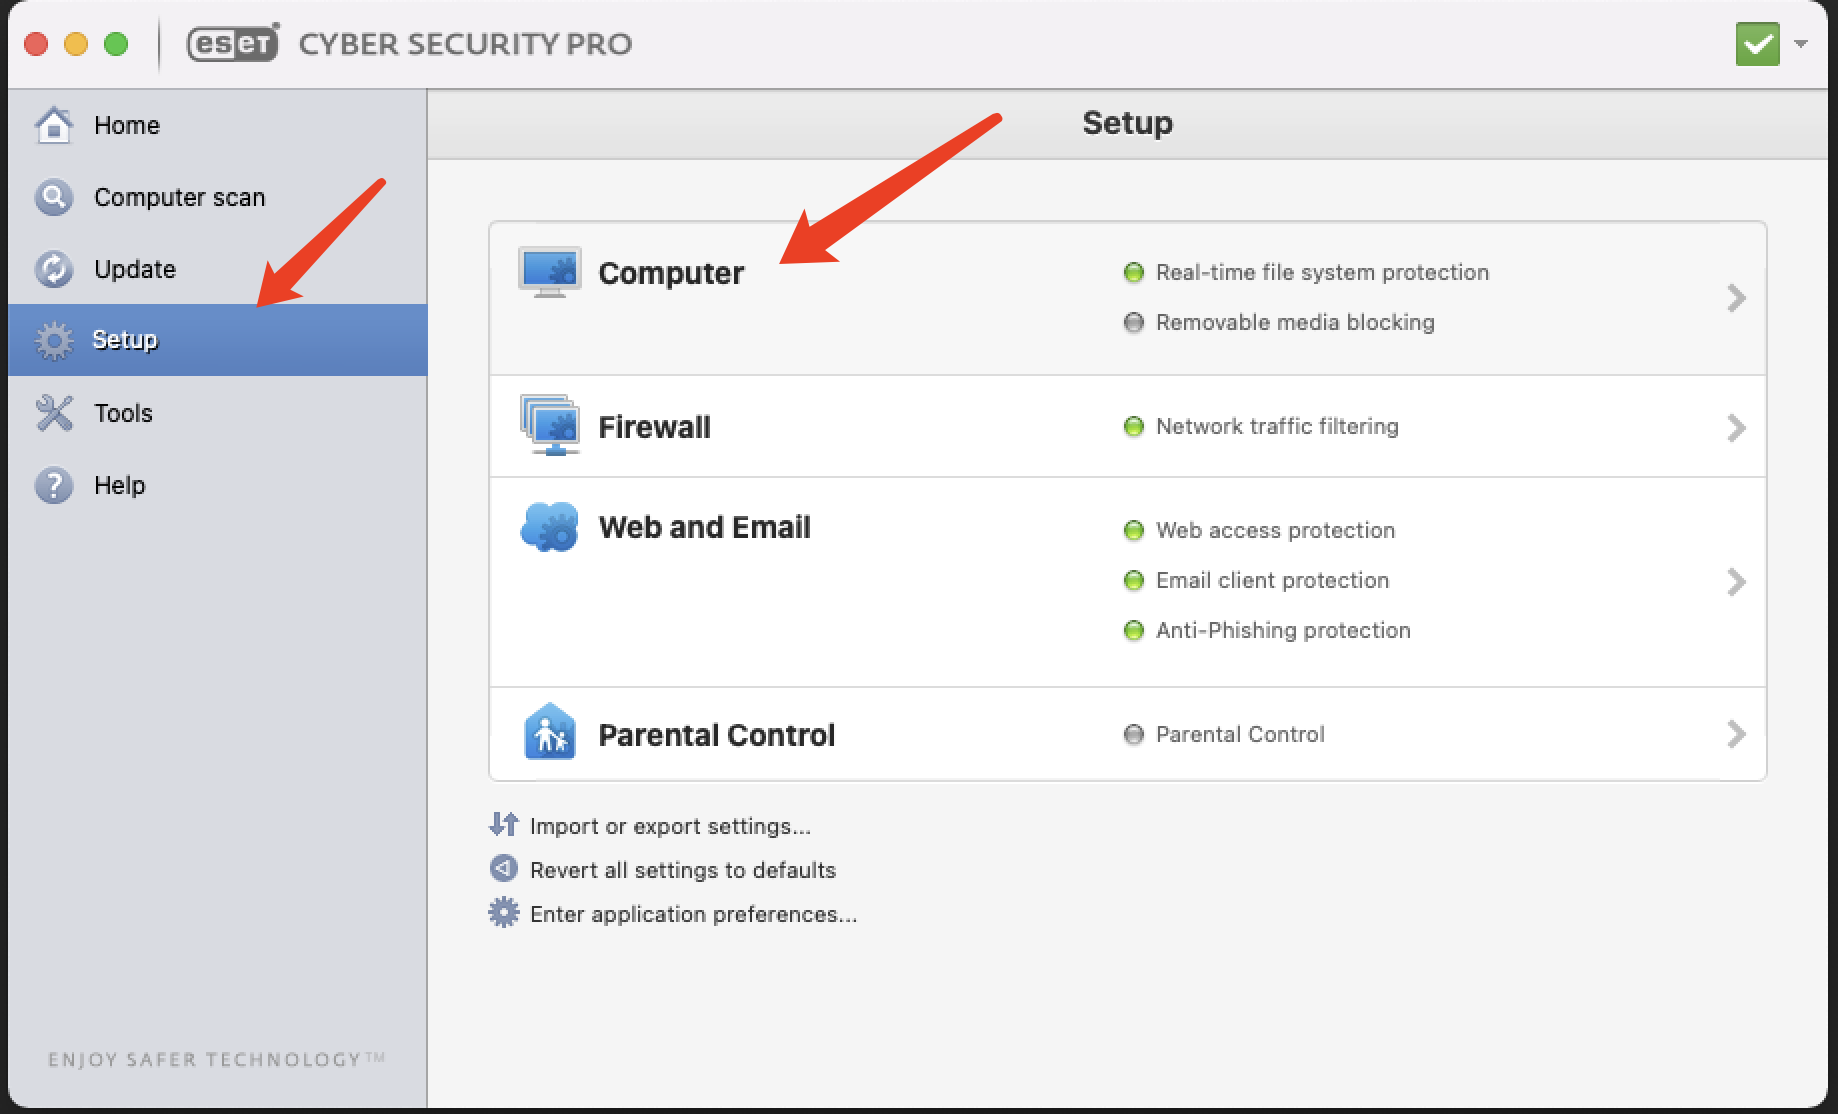
Task: Open the Computer scan sidebar item
Action: pyautogui.click(x=179, y=197)
